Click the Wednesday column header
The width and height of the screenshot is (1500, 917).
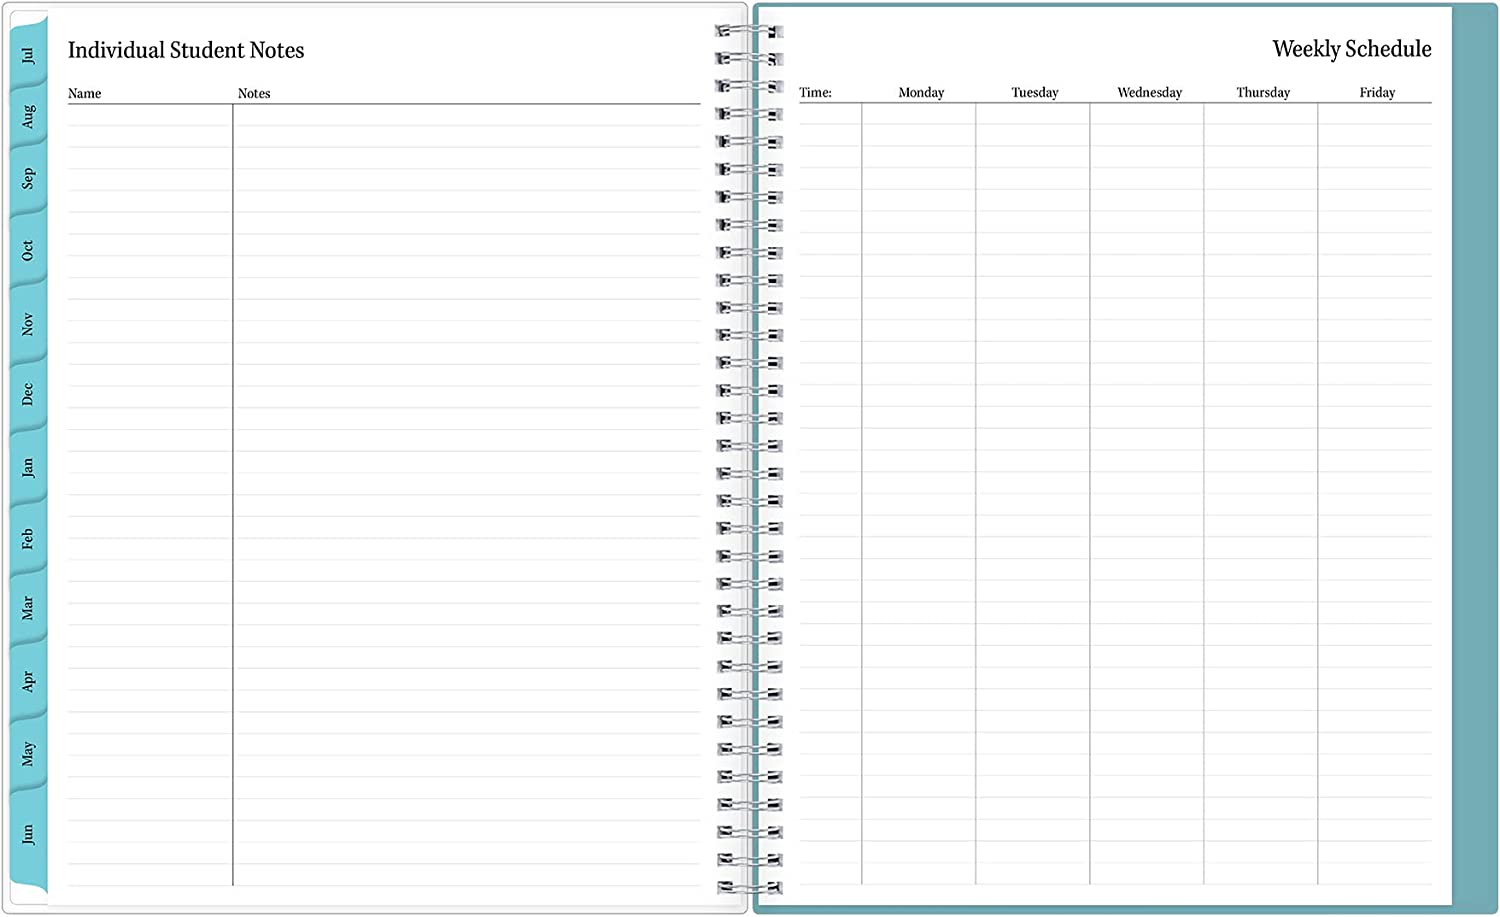[1149, 92]
